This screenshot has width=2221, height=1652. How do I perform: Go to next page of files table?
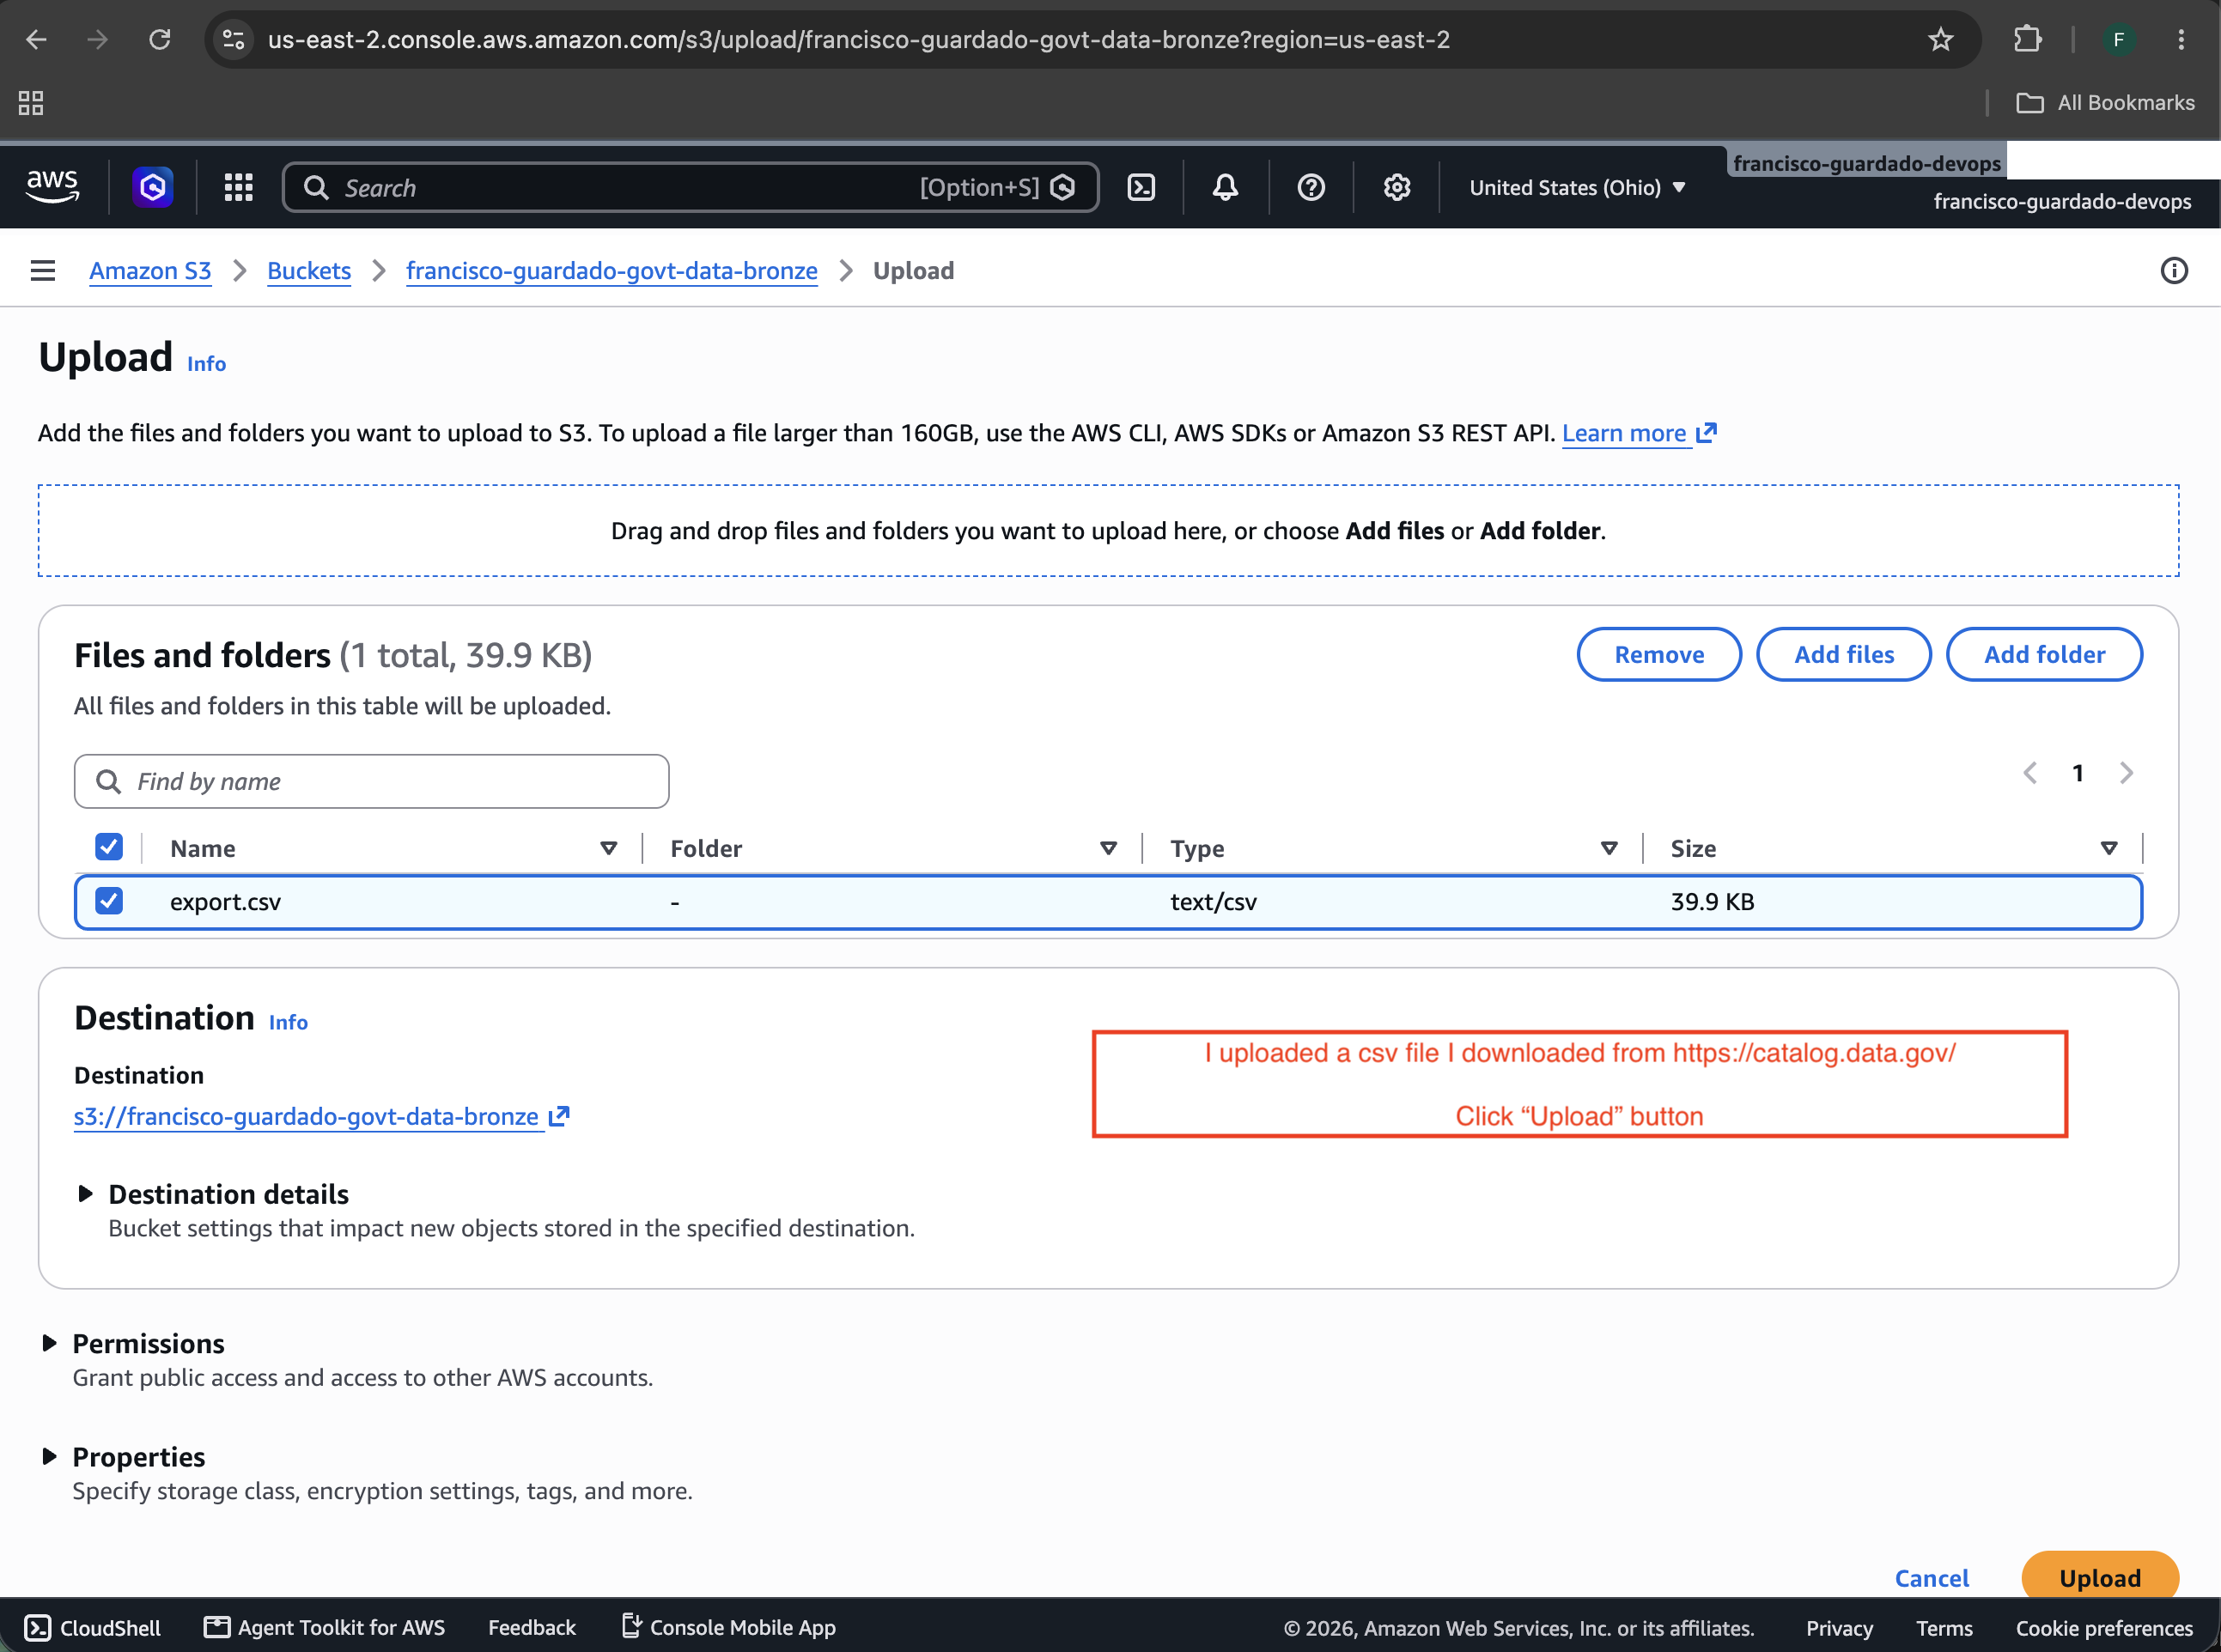click(2126, 773)
